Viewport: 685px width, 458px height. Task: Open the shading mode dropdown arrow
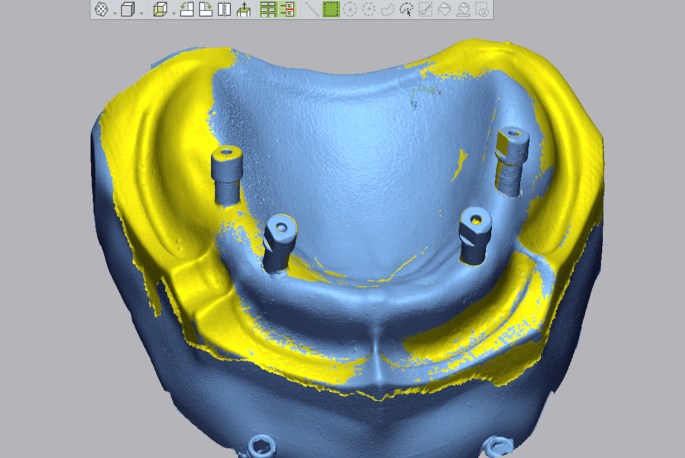click(x=114, y=13)
